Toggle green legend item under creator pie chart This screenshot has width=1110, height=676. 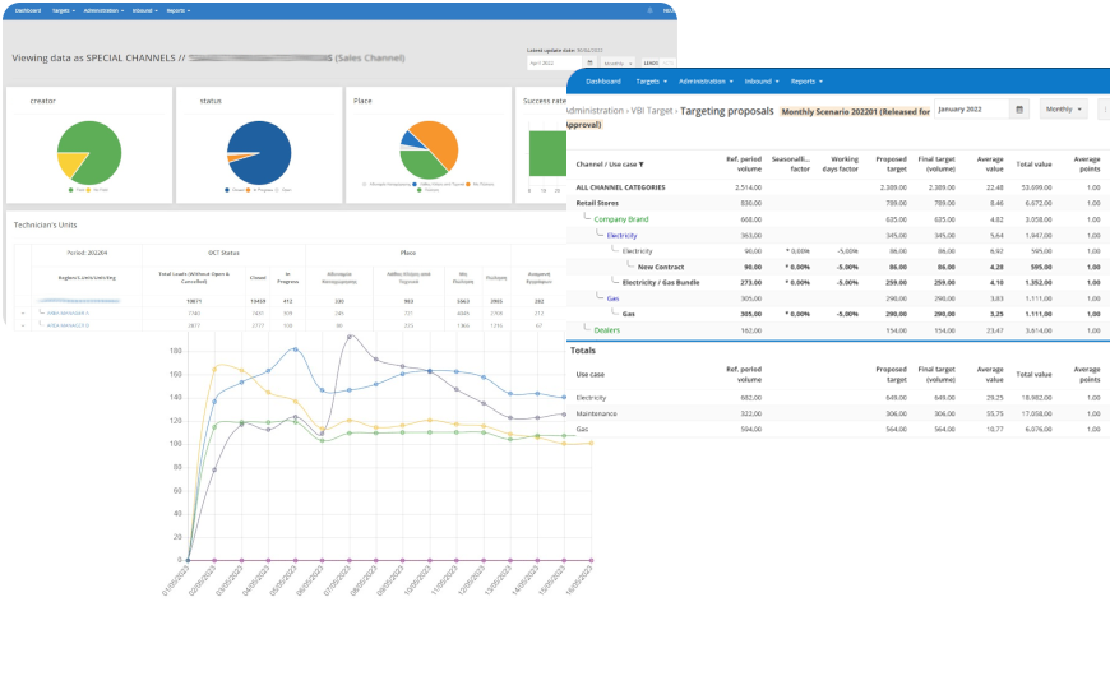[x=72, y=189]
